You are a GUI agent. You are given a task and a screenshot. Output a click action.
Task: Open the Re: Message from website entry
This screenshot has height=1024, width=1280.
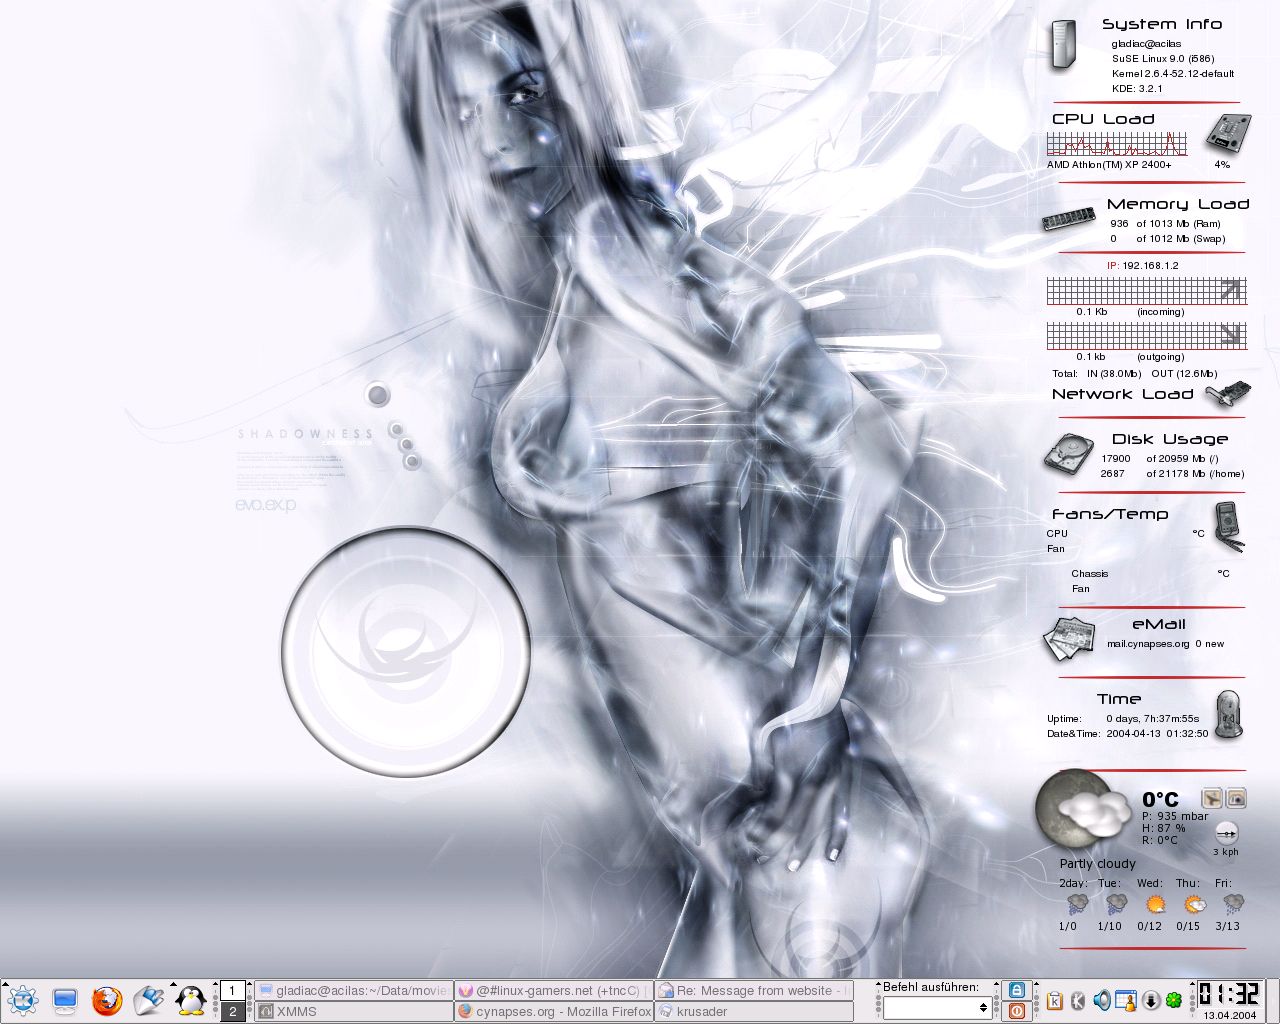pyautogui.click(x=755, y=990)
